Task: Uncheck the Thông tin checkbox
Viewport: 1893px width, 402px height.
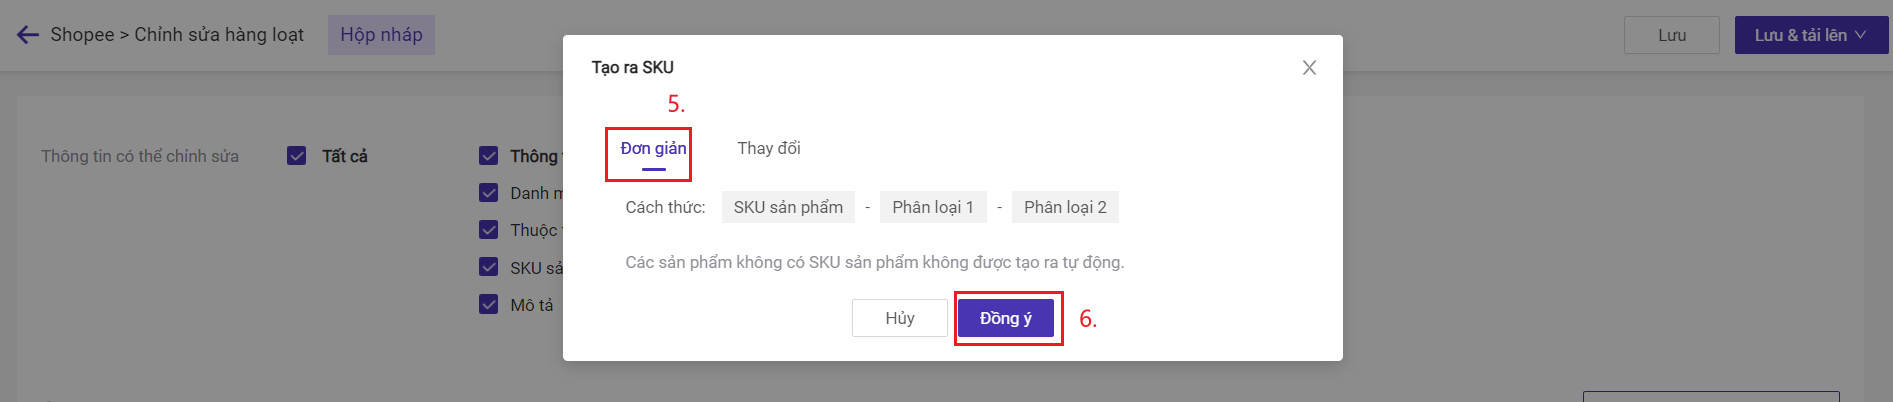Action: pyautogui.click(x=489, y=156)
